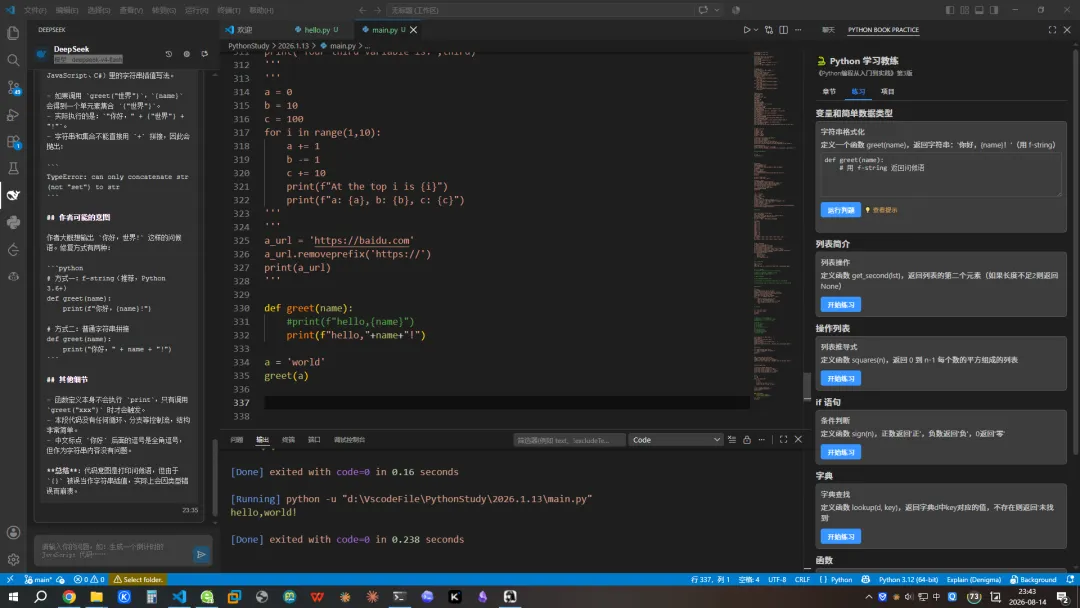Image resolution: width=1080 pixels, height=608 pixels.
Task: Toggle the output scroll lock
Action: [747, 439]
